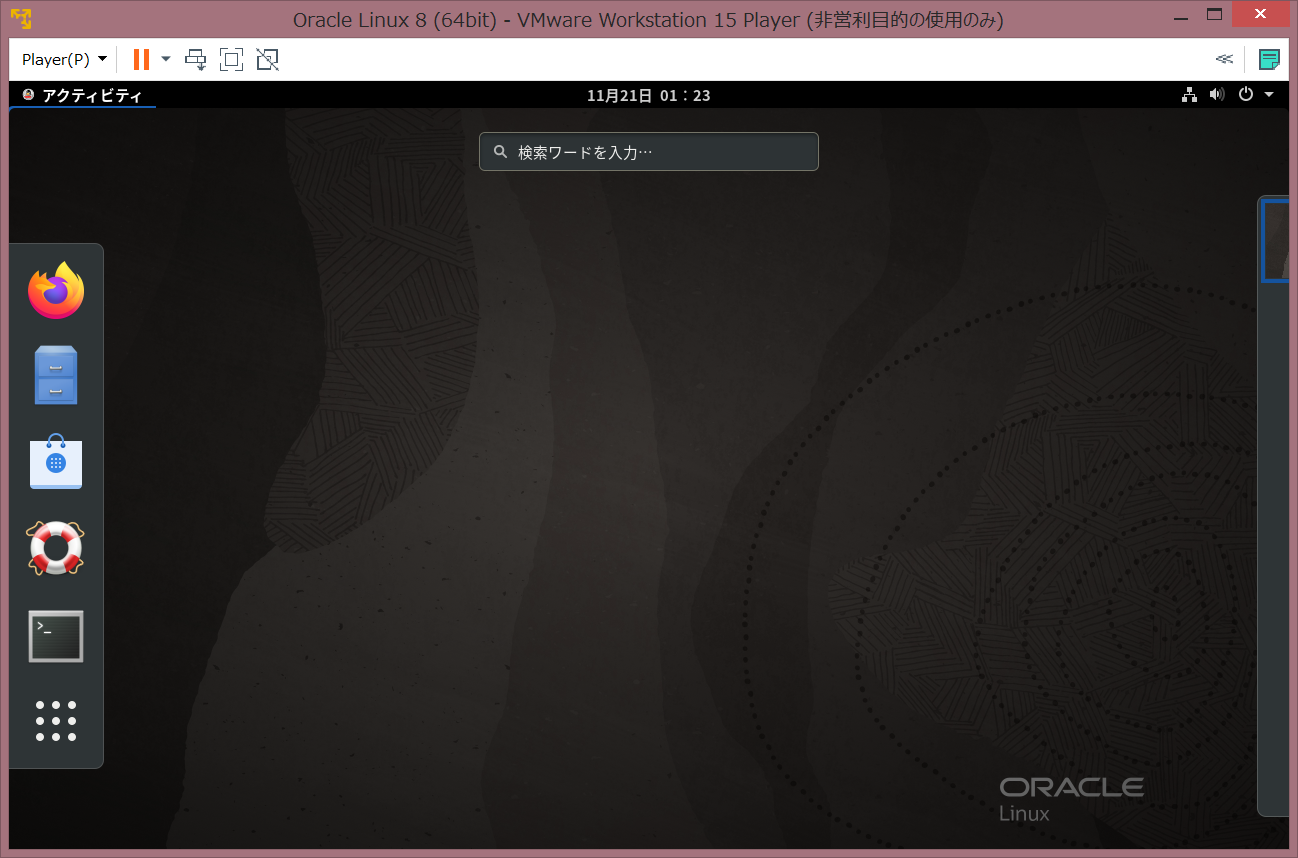
Task: Pause the virtual machine with orange pause button
Action: (141, 60)
